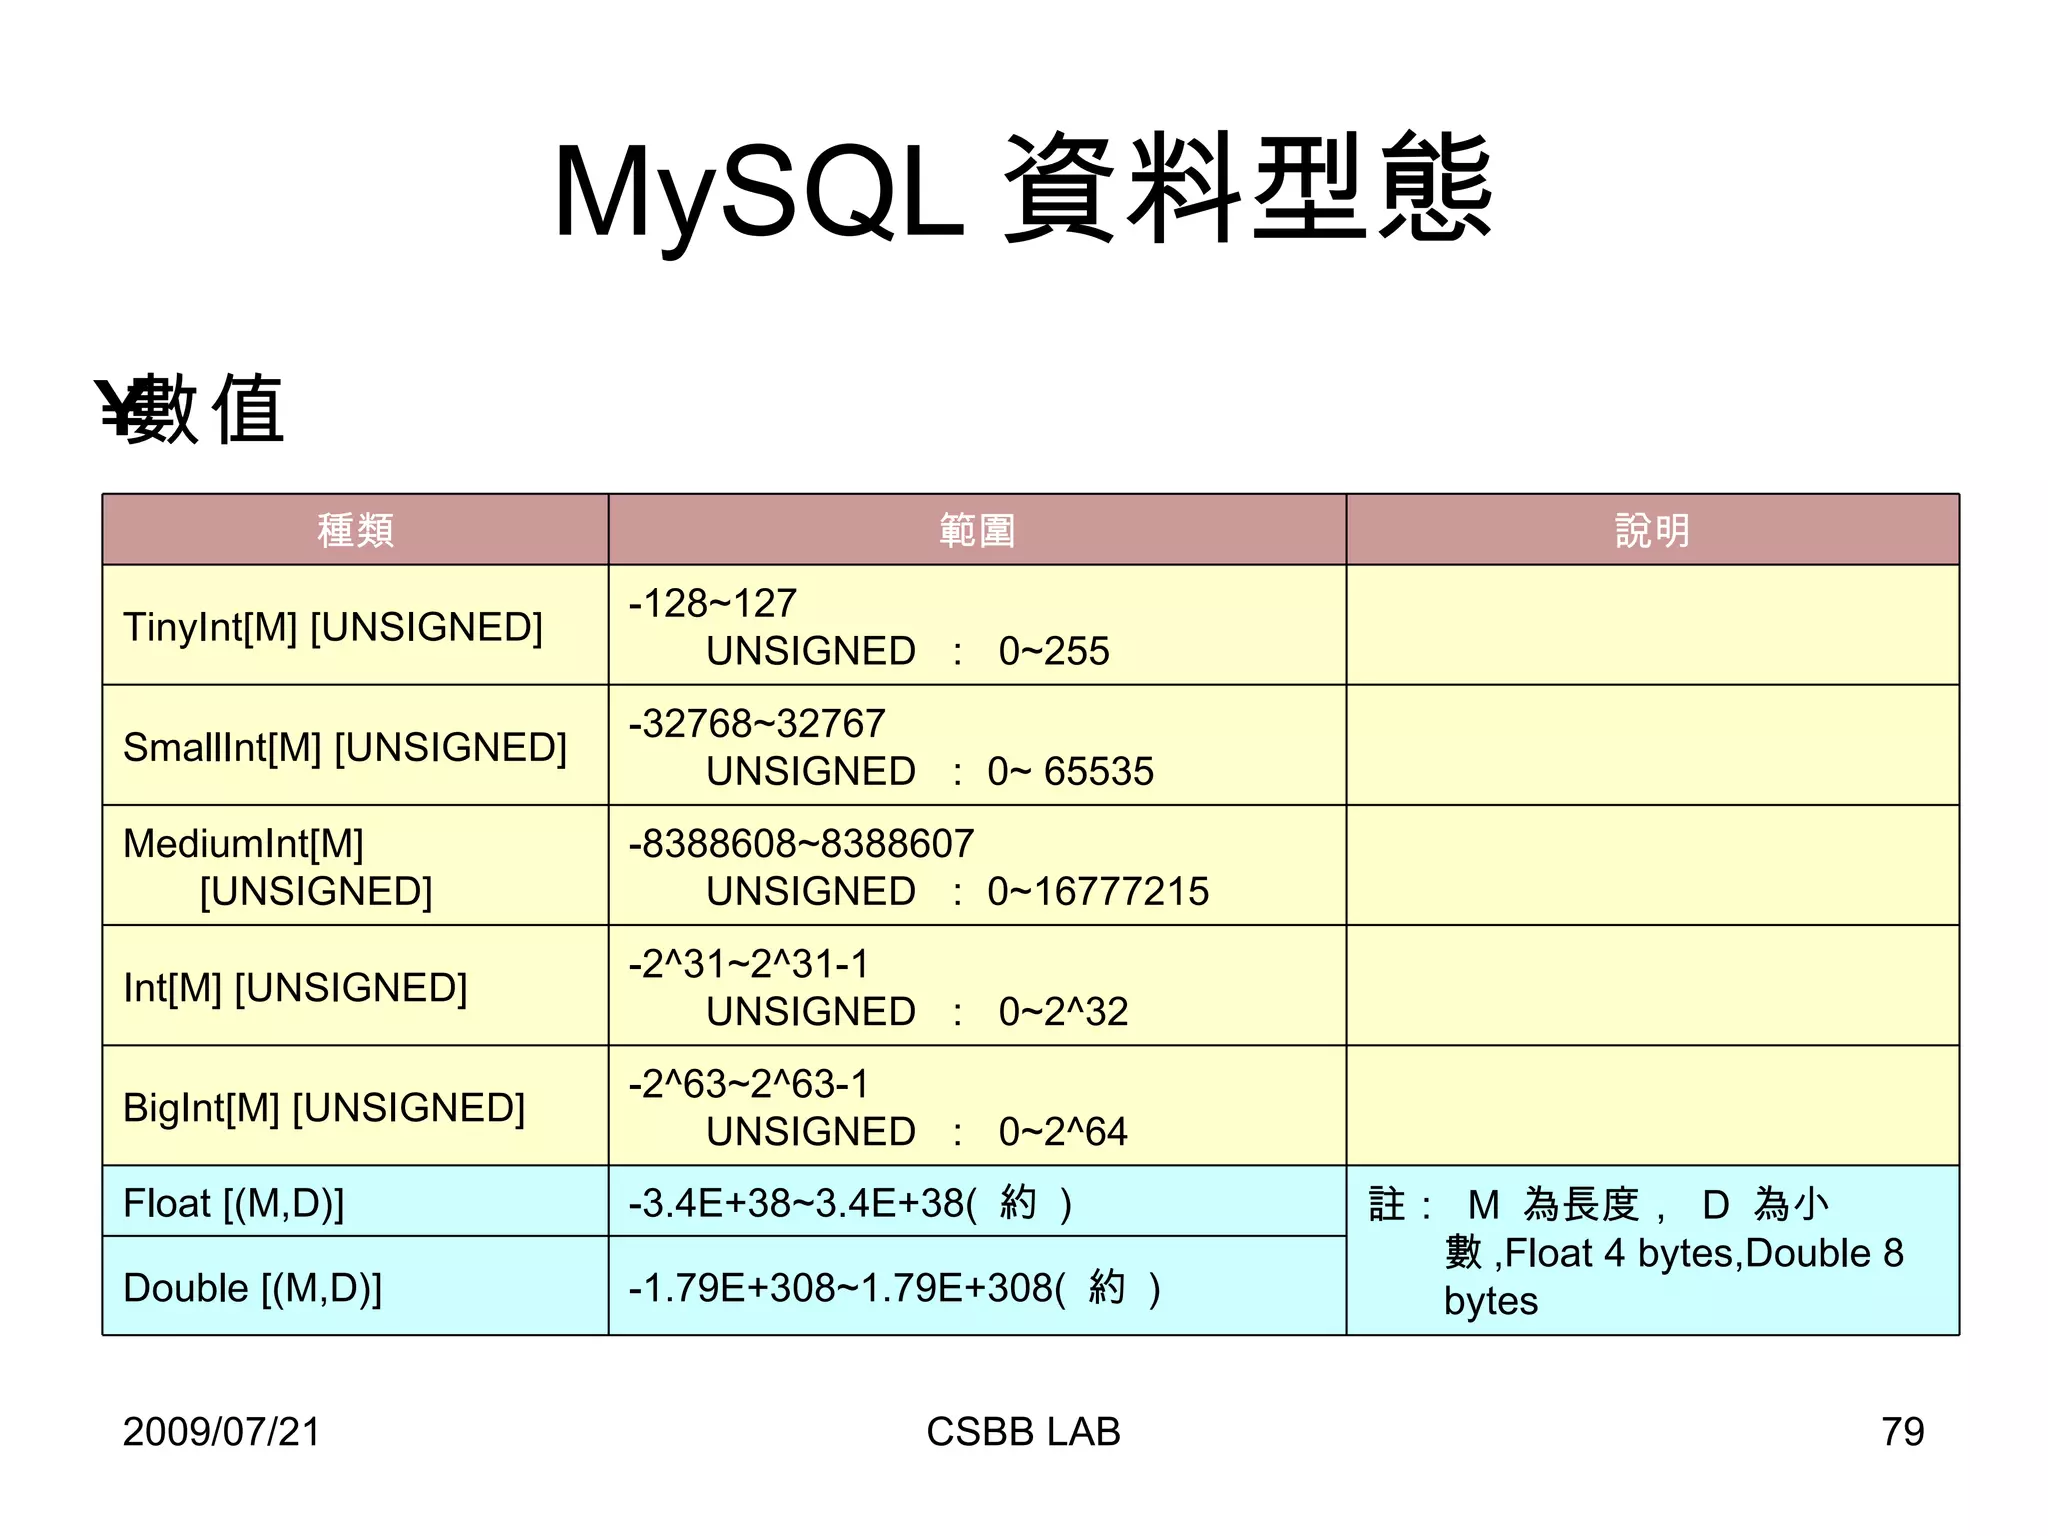Click the '-8388608~8388607' range text
2048x1536 pixels.
(801, 843)
